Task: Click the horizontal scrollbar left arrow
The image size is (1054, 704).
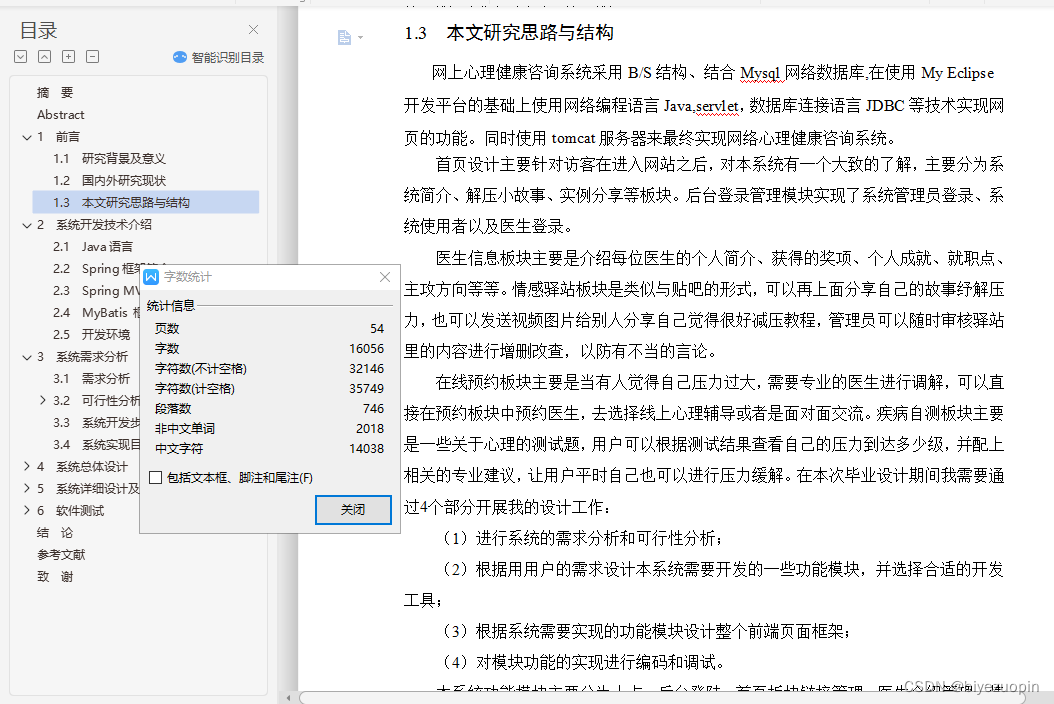Action: click(288, 698)
